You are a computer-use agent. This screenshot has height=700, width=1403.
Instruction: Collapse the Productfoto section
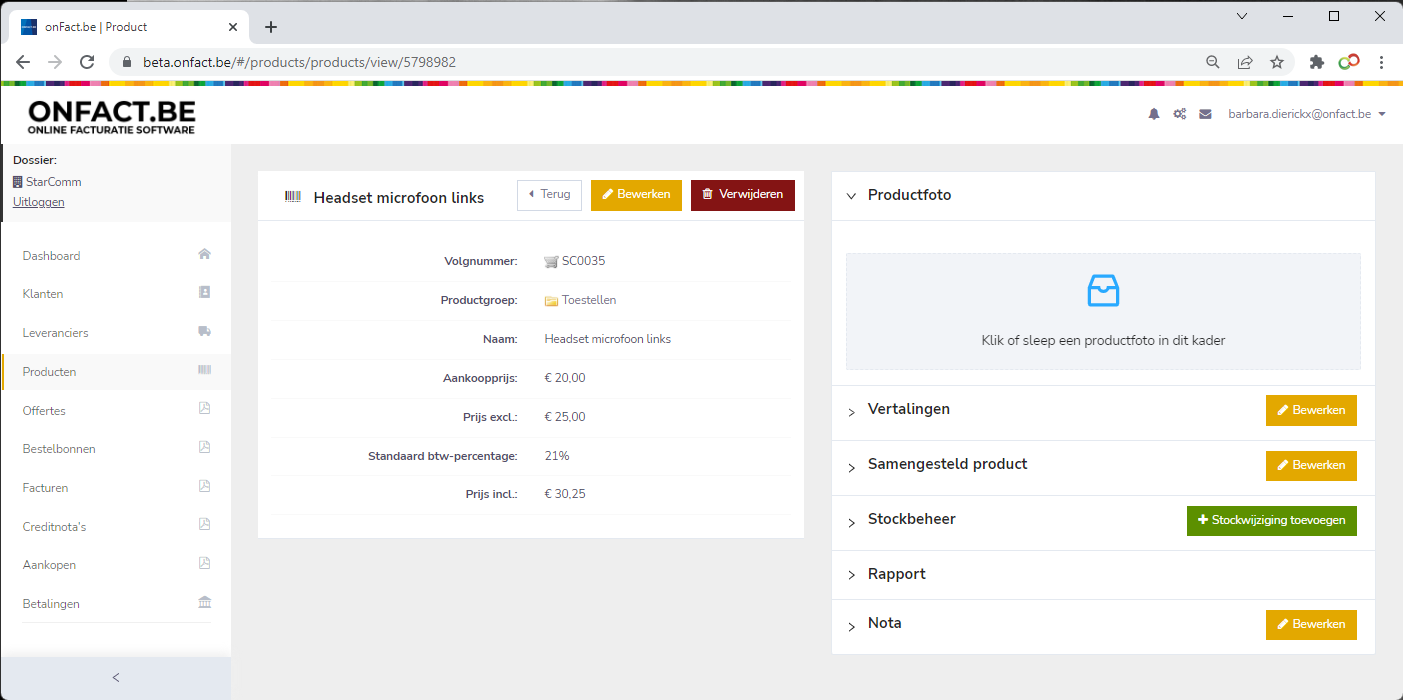(852, 196)
